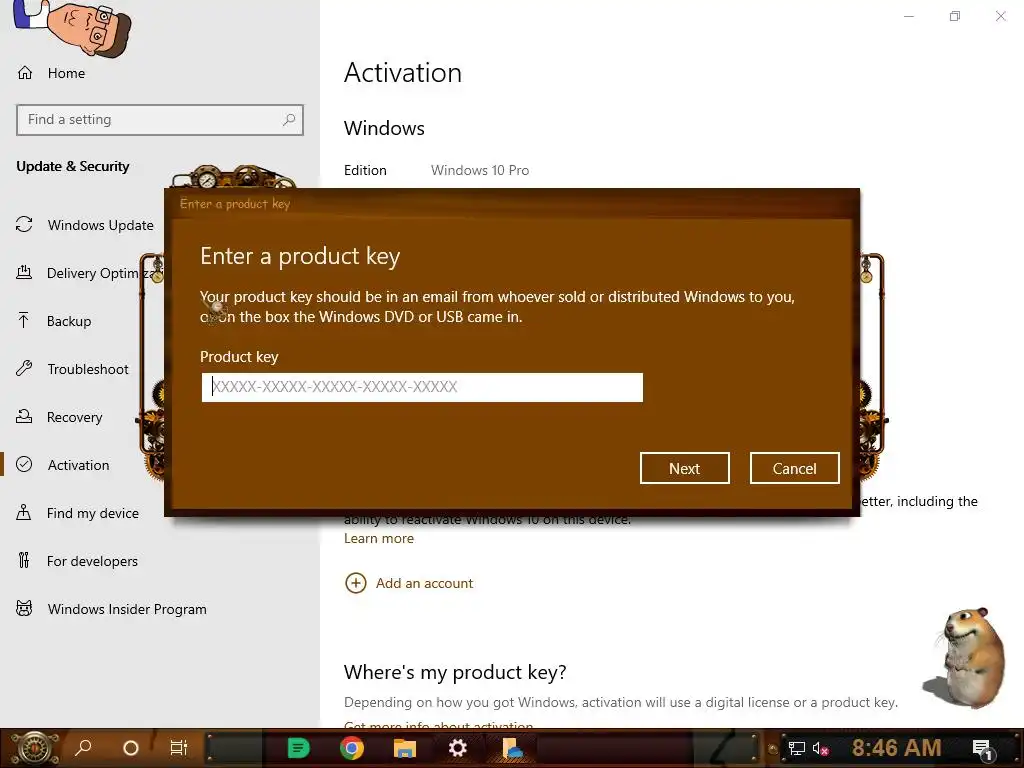Open Windows Insider Program page
Viewport: 1024px width, 768px height.
click(127, 609)
